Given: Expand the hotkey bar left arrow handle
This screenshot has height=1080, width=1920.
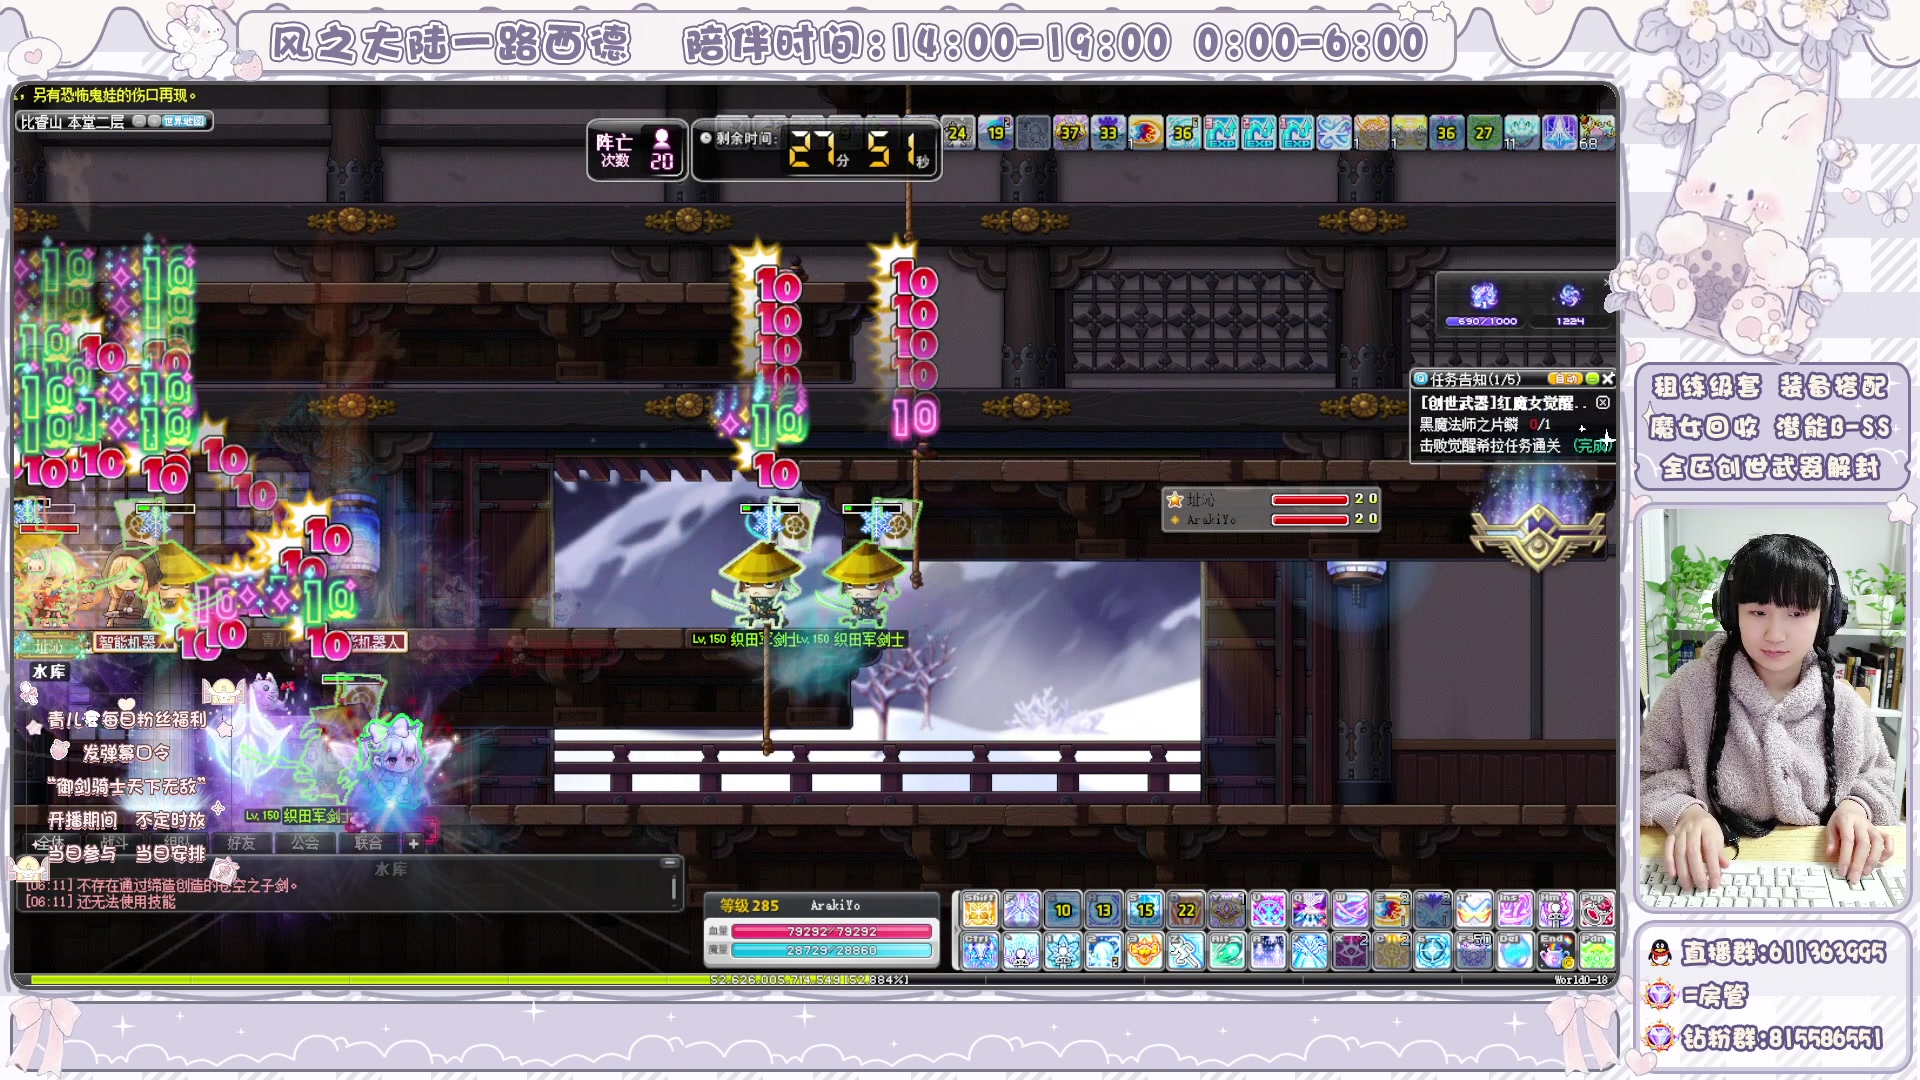Looking at the screenshot, I should pyautogui.click(x=955, y=930).
